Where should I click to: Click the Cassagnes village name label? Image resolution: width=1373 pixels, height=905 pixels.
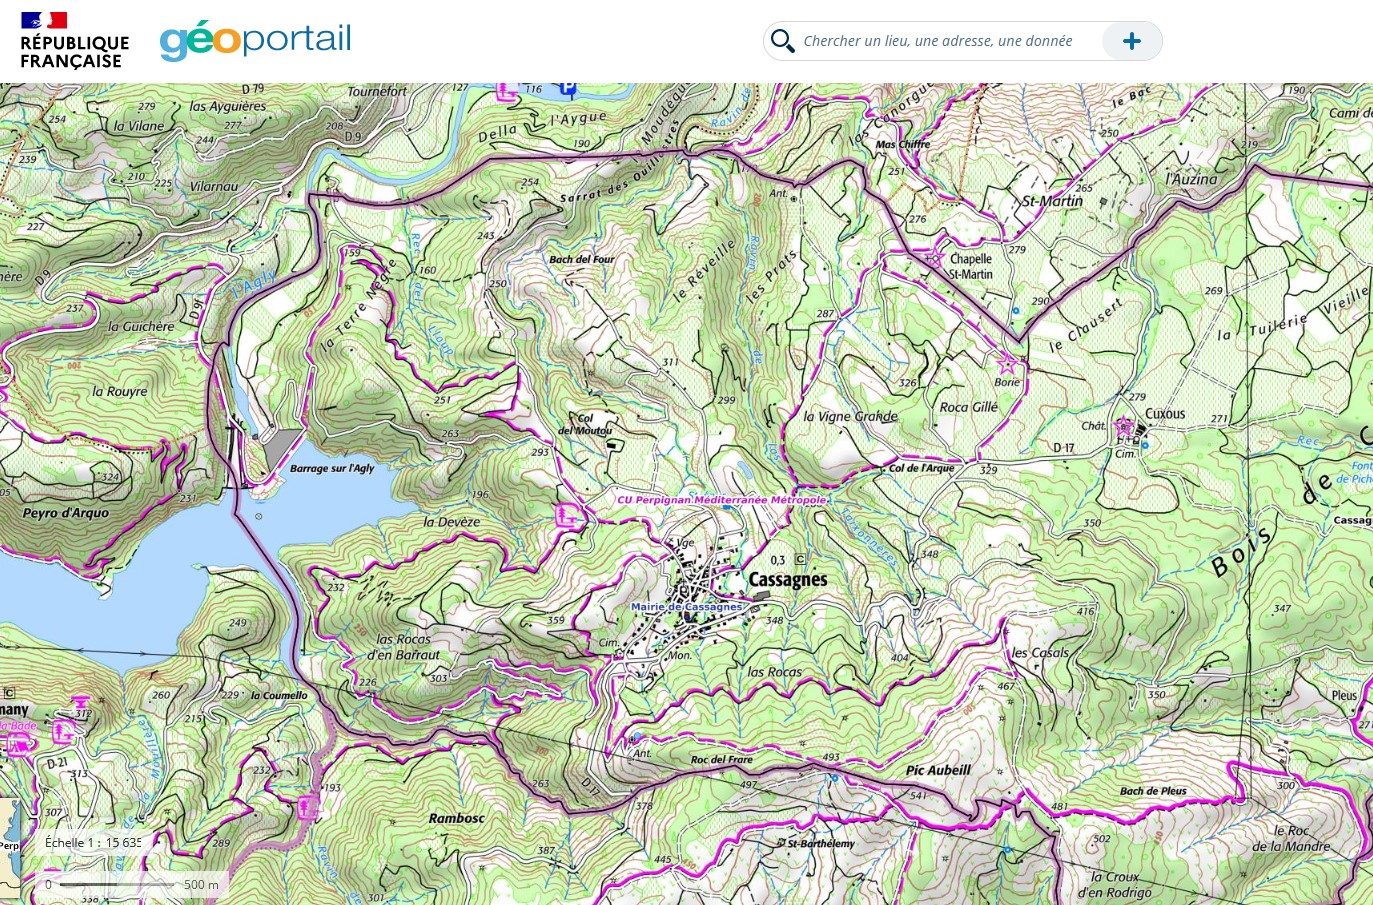click(x=788, y=579)
